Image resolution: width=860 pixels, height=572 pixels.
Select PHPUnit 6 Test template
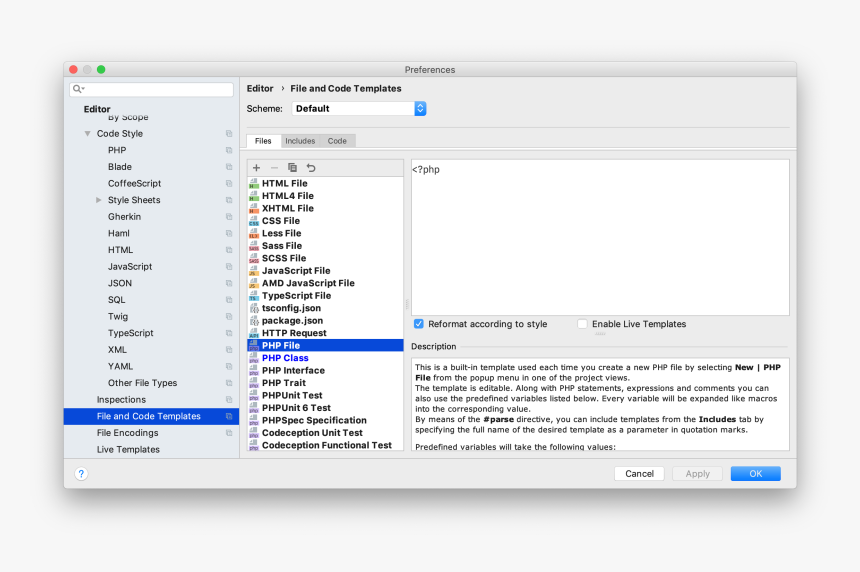point(325,408)
